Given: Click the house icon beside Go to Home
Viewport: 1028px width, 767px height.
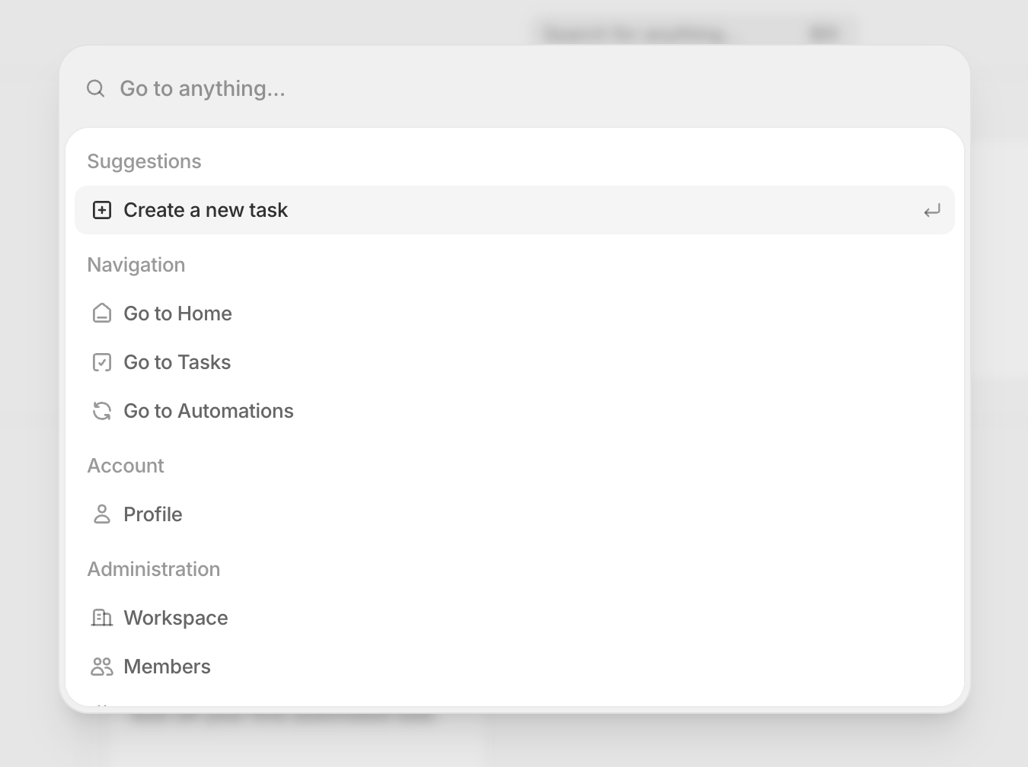Looking at the screenshot, I should coord(102,313).
